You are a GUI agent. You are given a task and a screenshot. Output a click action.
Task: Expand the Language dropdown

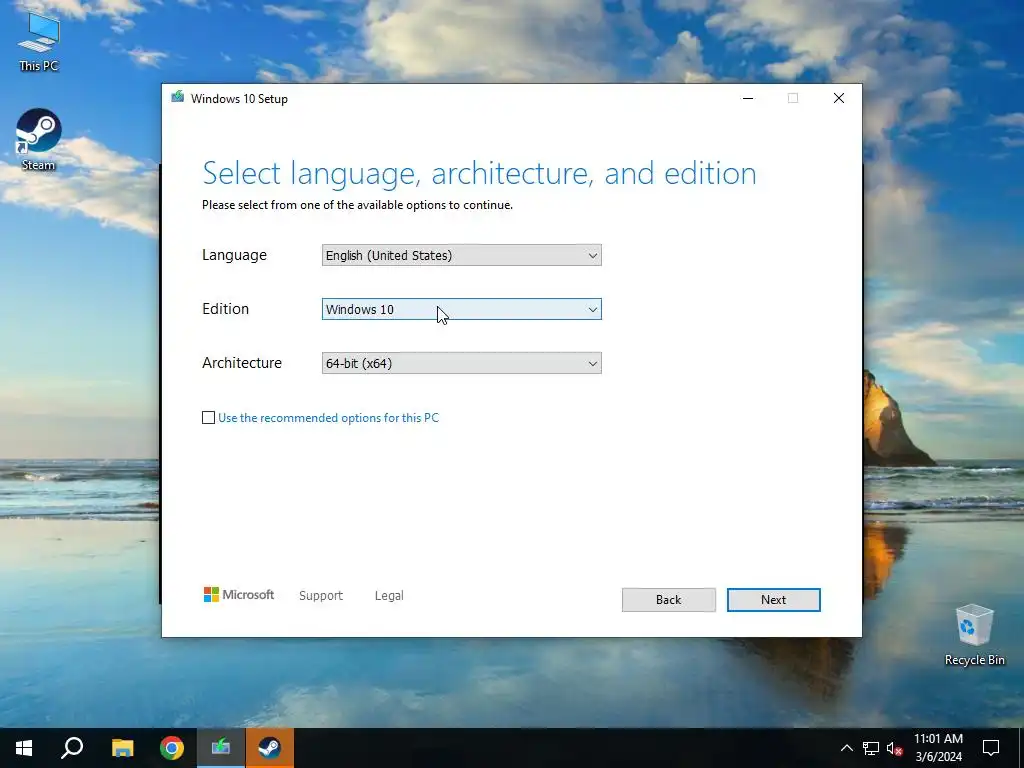(462, 255)
